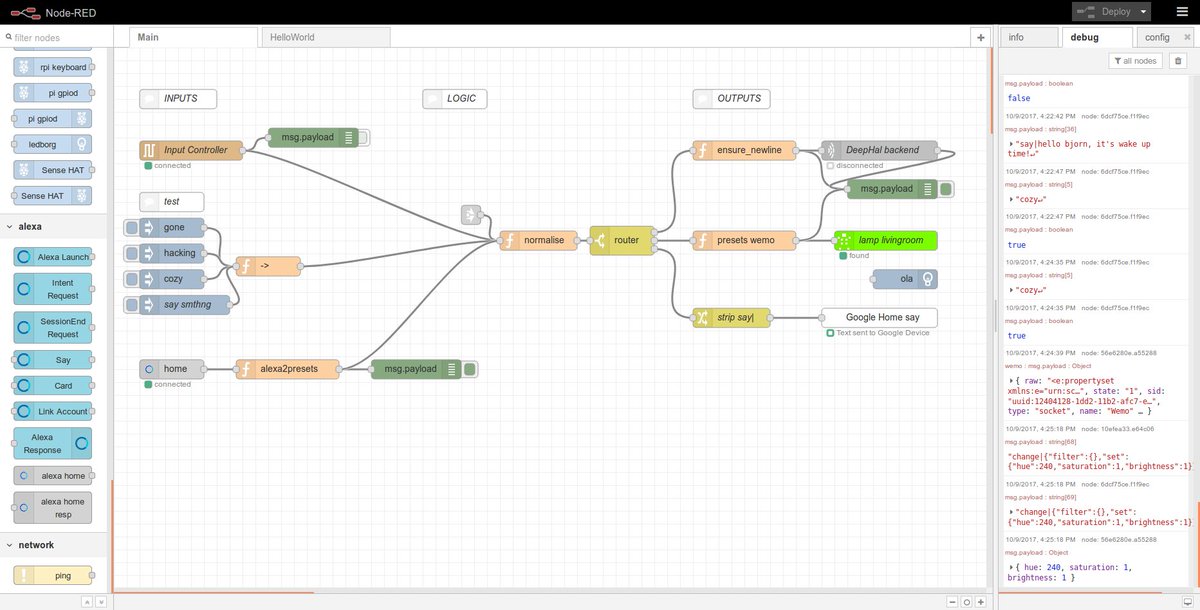Image resolution: width=1200 pixels, height=610 pixels.
Task: Select the test comment node
Action: (172, 201)
